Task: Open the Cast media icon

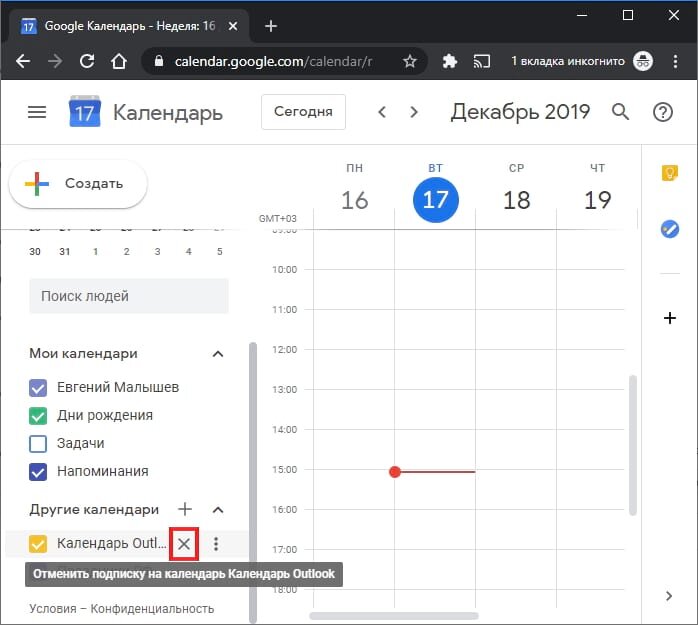Action: click(x=482, y=61)
